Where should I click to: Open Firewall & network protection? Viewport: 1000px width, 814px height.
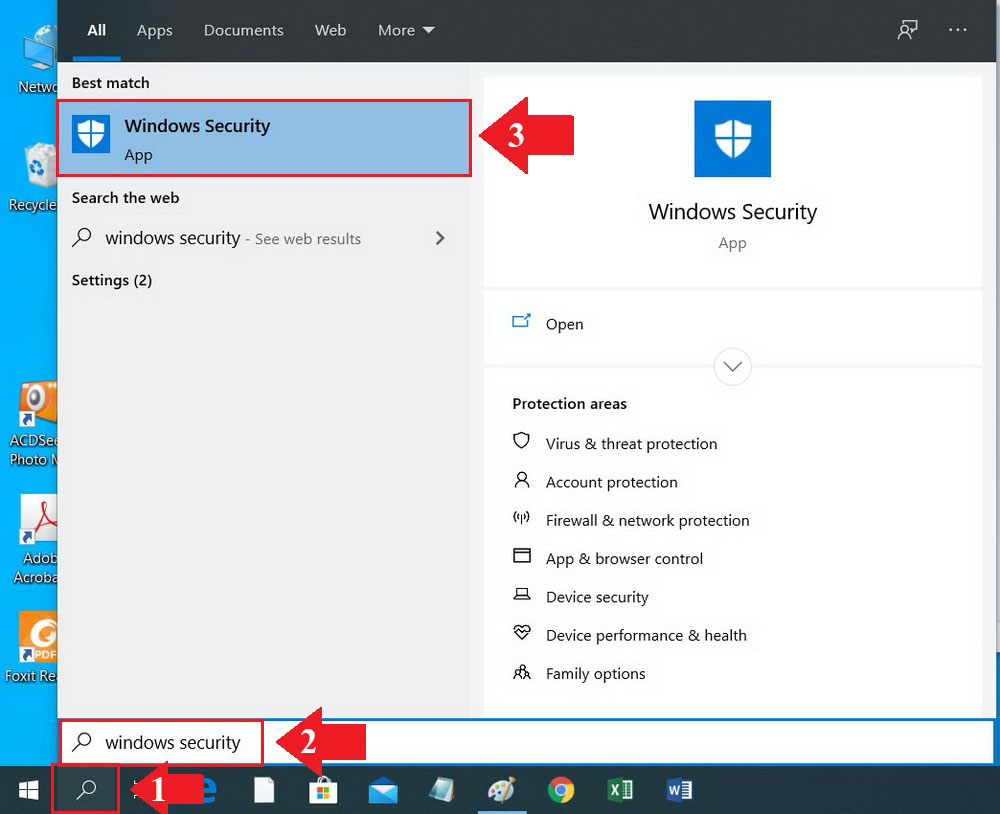pos(647,521)
